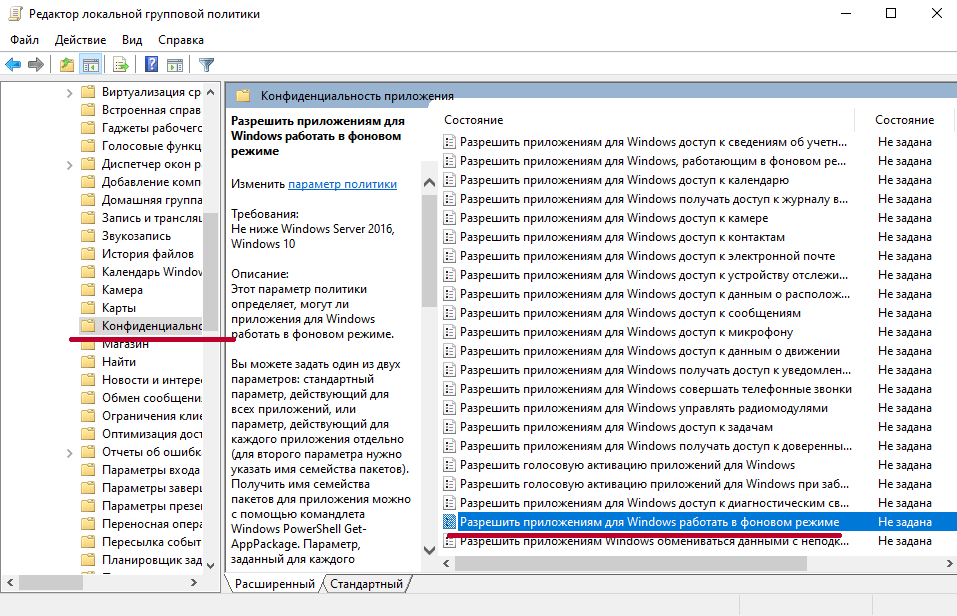Click folder icon next to История файлов

(88, 254)
